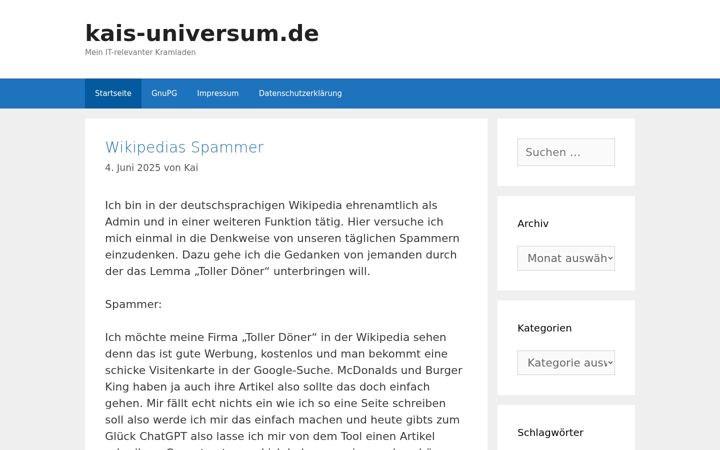Open the Impressum page
This screenshot has height=450, width=720.
click(218, 93)
